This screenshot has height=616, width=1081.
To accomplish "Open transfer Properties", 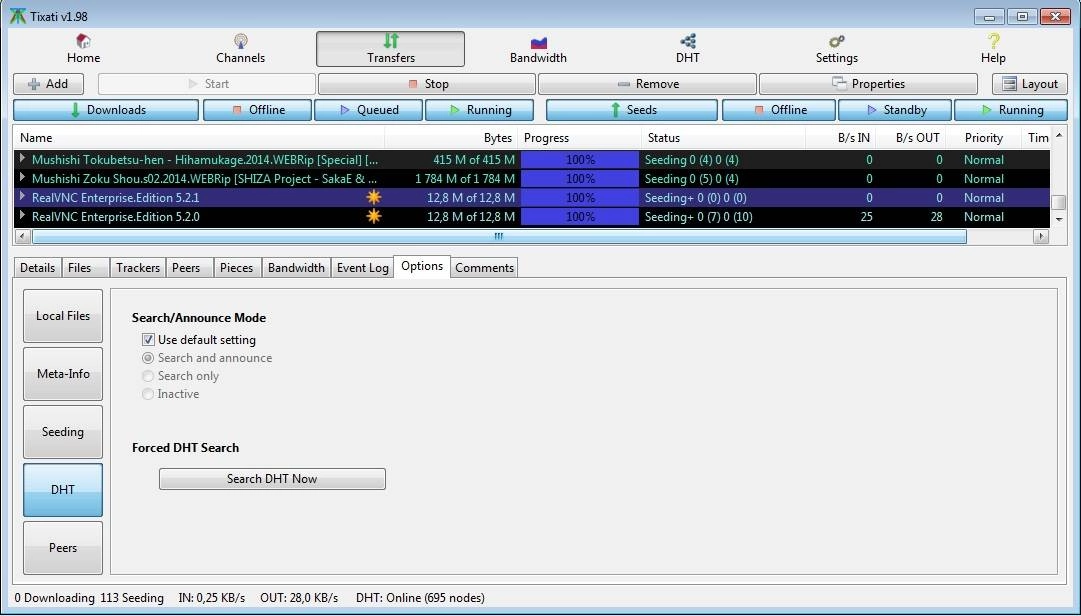I will [x=868, y=84].
